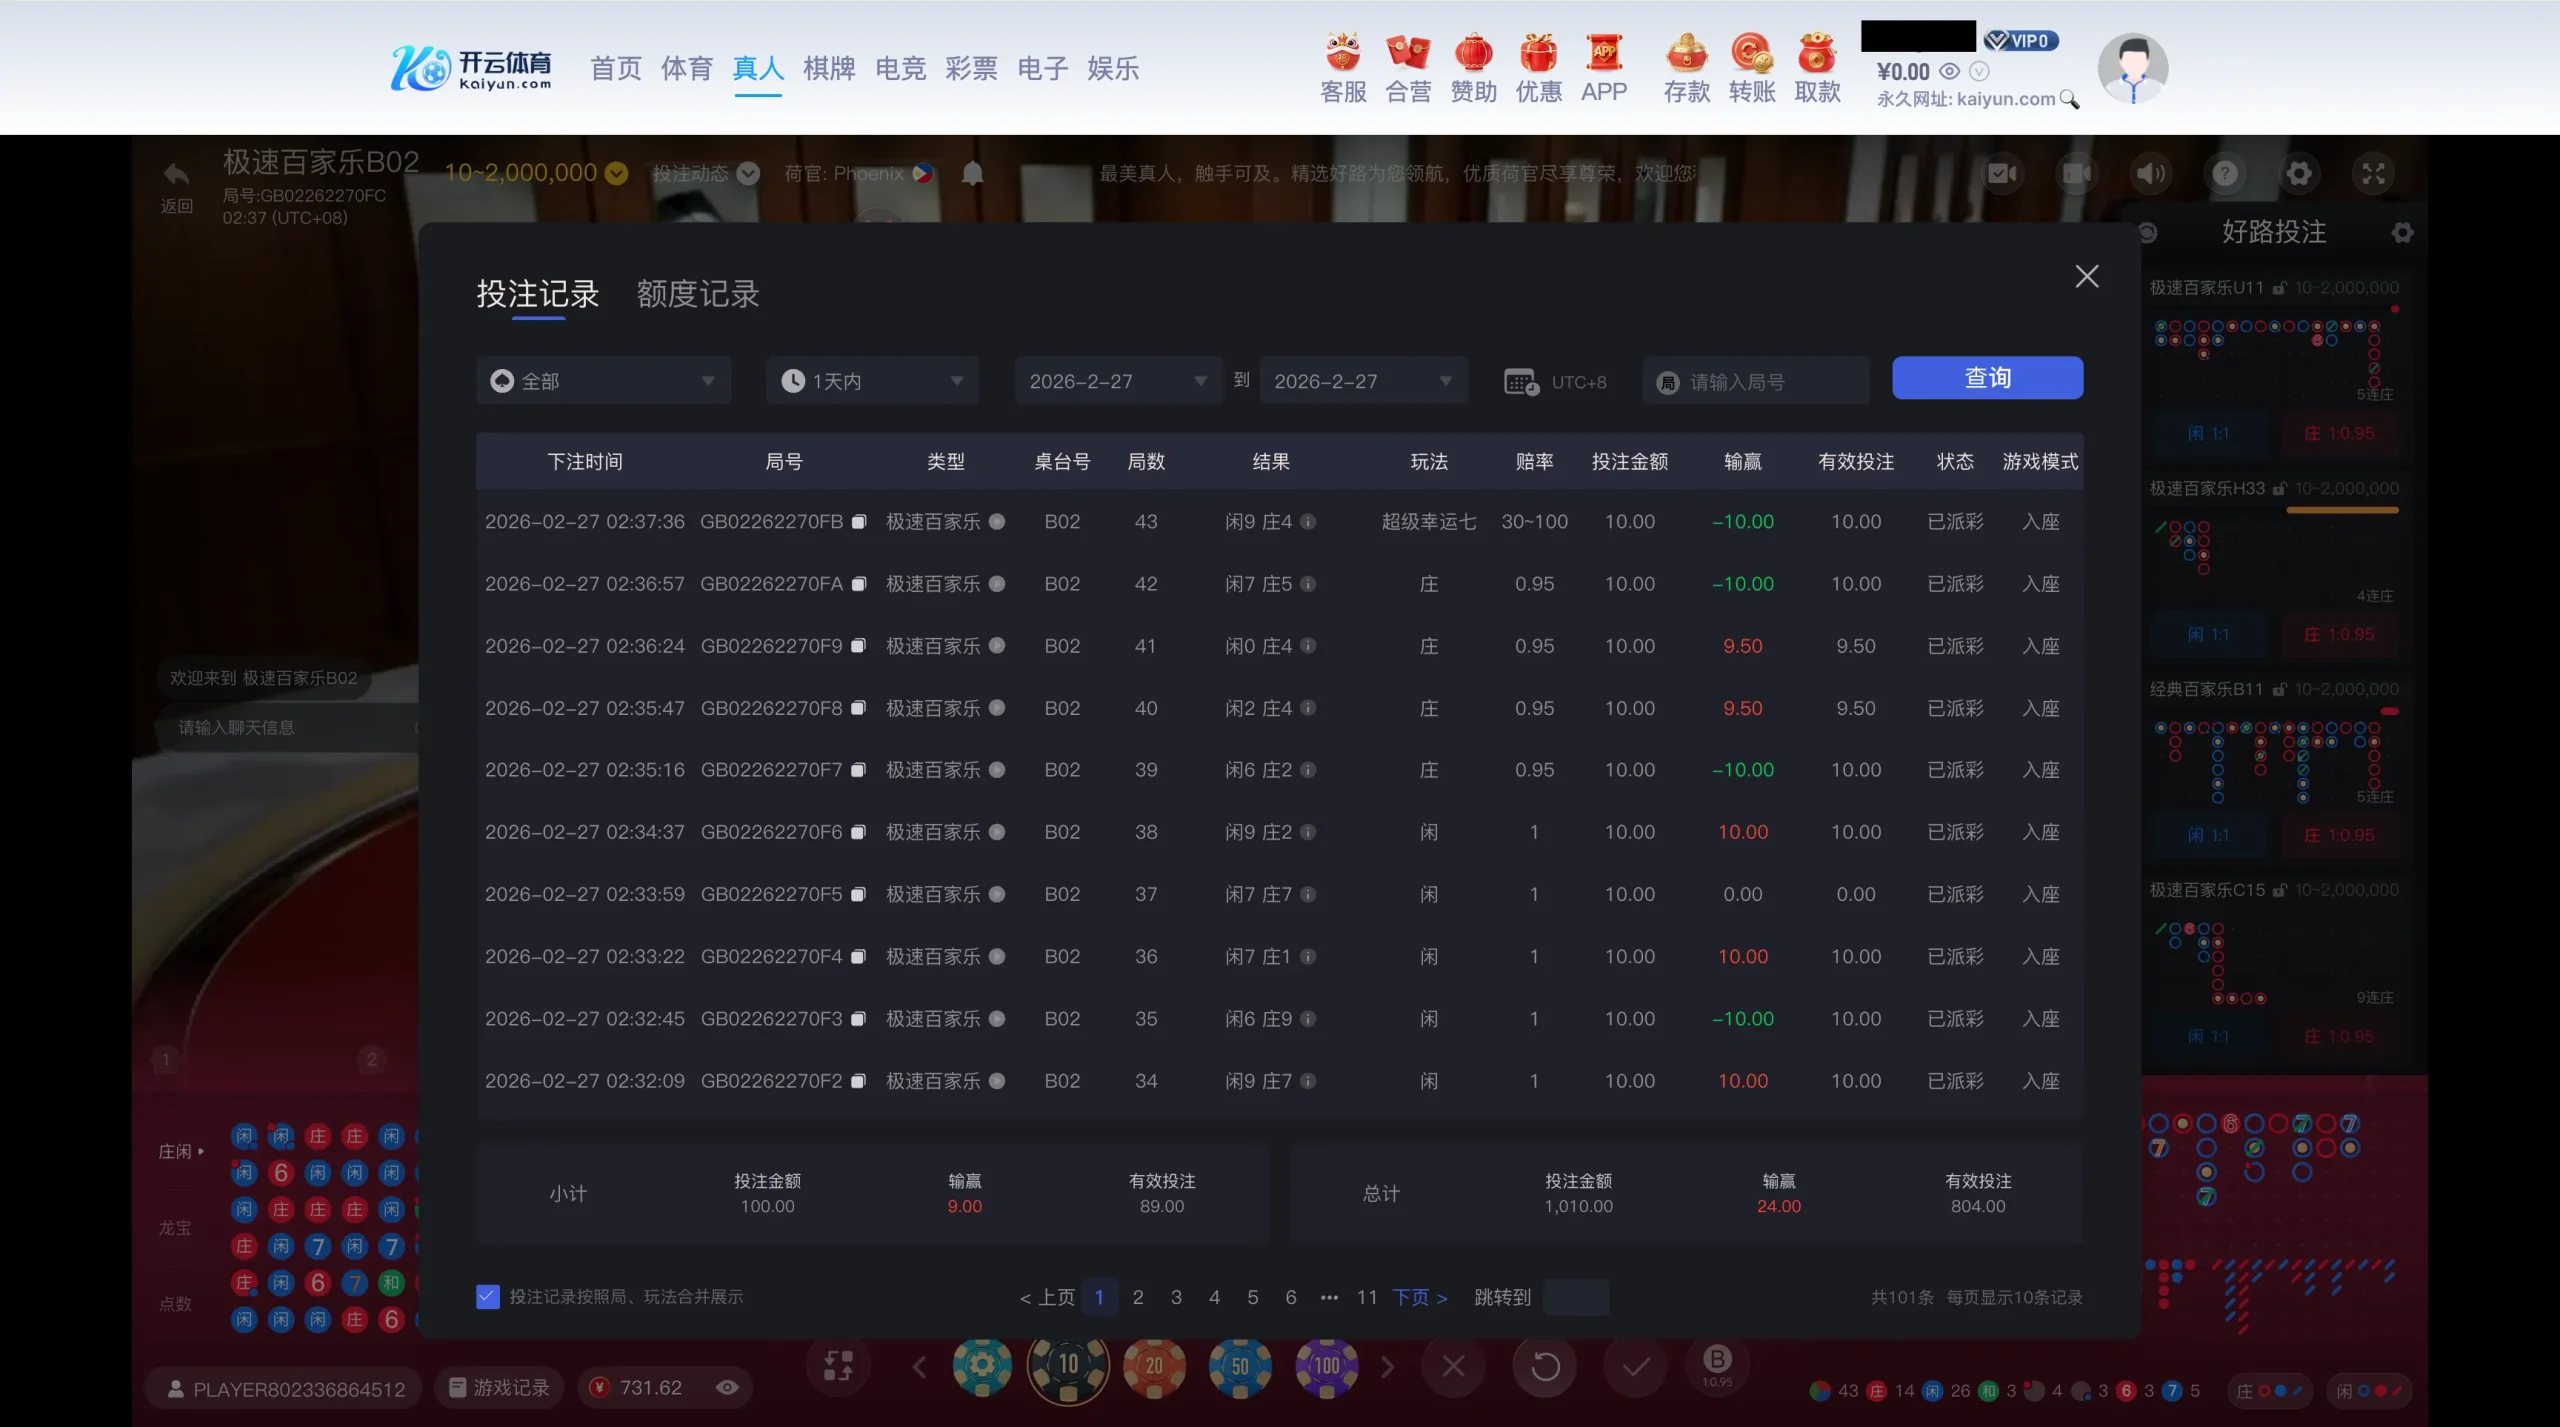2560x1427 pixels.
Task: Open the 存款 deposit icon
Action: [1686, 53]
